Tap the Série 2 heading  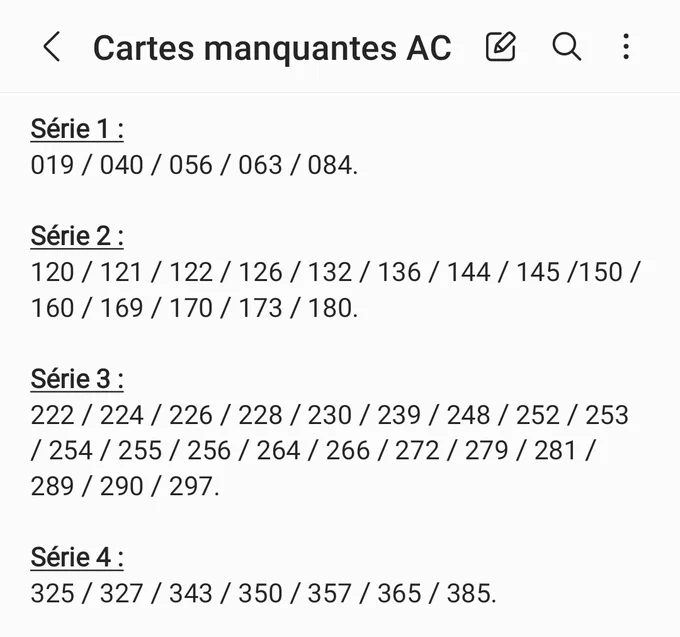coord(77,236)
